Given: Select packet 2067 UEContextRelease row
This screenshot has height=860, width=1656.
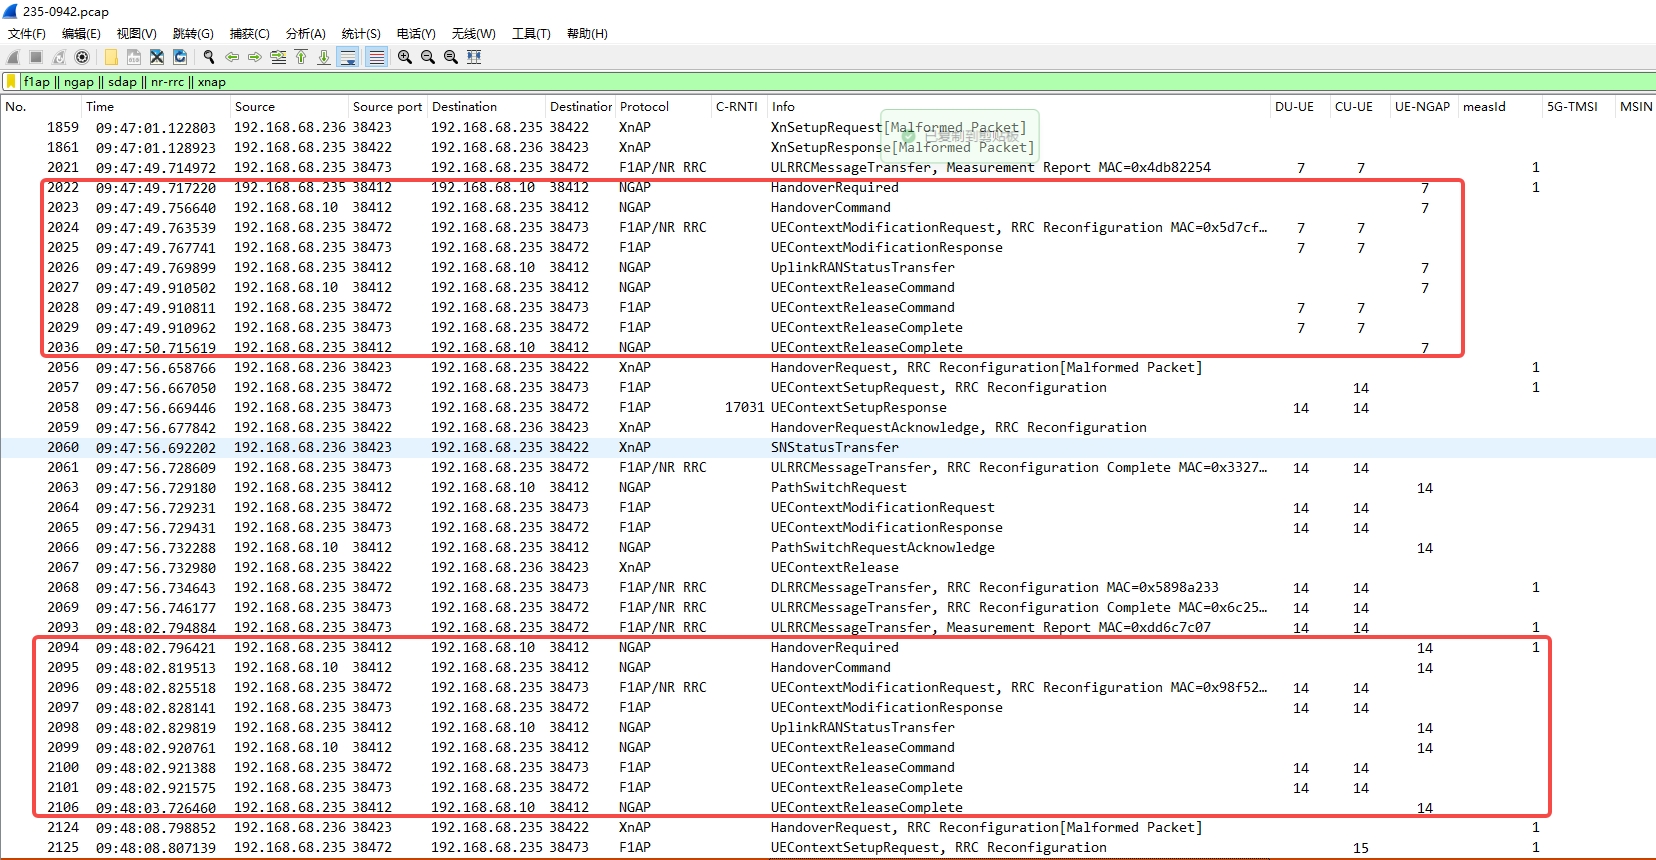Looking at the screenshot, I should (x=828, y=567).
